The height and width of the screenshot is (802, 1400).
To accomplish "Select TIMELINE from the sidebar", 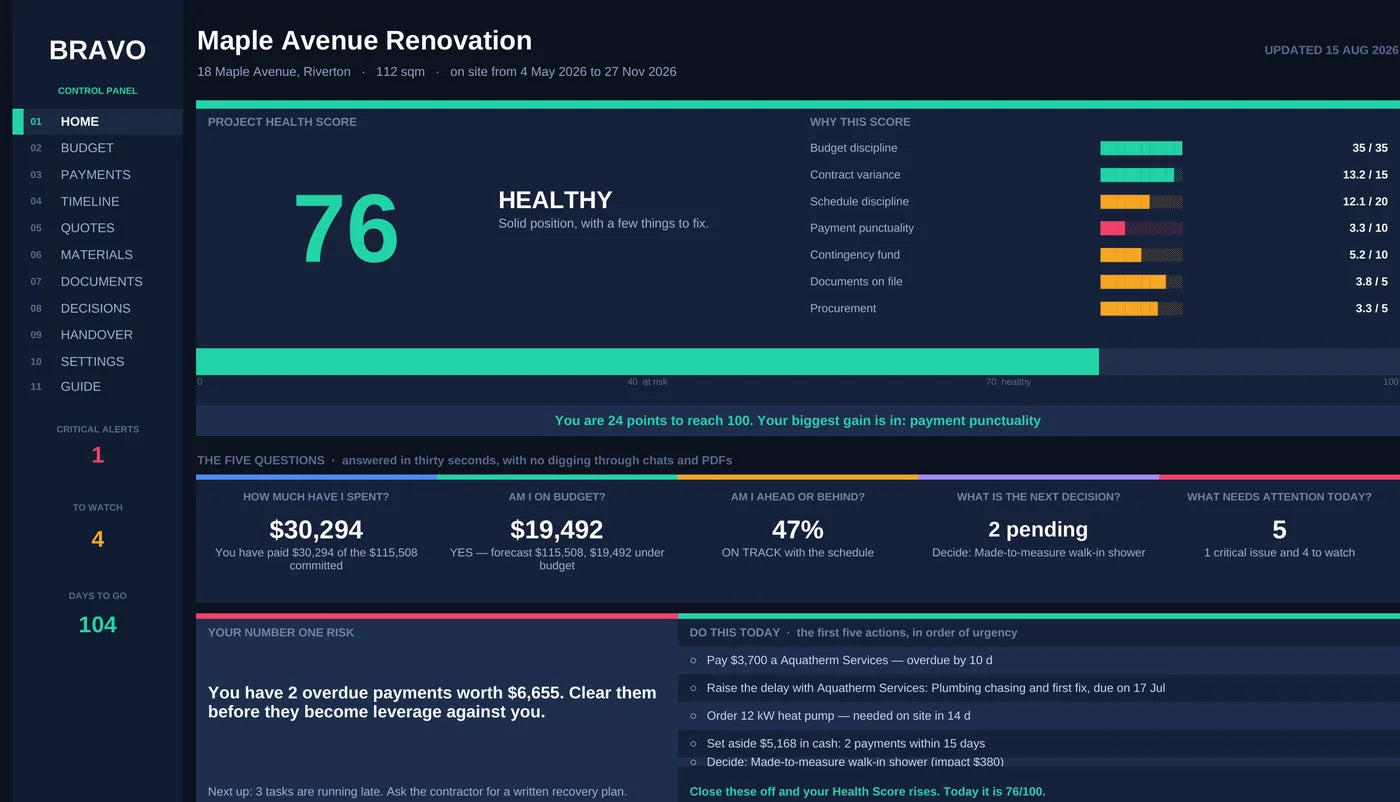I will pyautogui.click(x=97, y=202).
